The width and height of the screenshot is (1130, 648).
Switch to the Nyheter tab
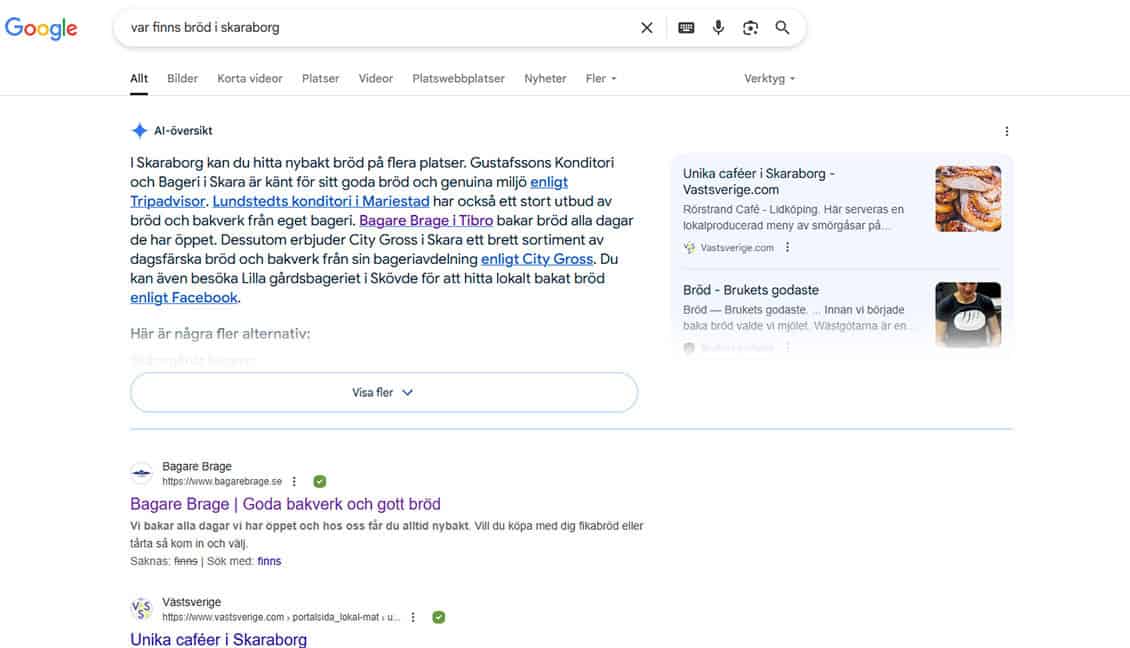pyautogui.click(x=545, y=78)
